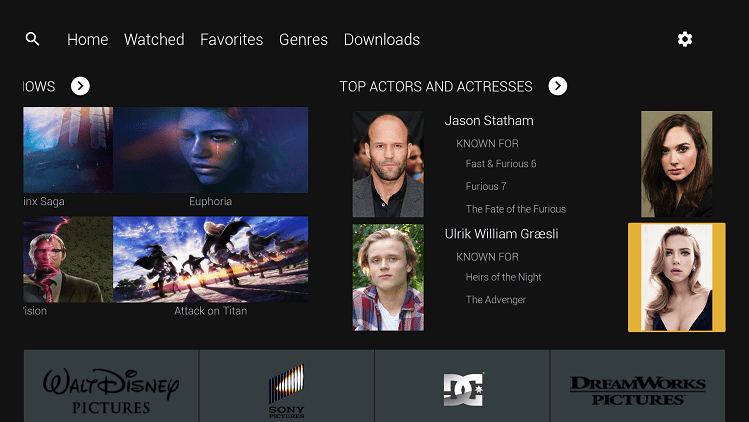Open the Attack on Titan thumbnail
Image resolution: width=749 pixels, height=422 pixels.
211,259
